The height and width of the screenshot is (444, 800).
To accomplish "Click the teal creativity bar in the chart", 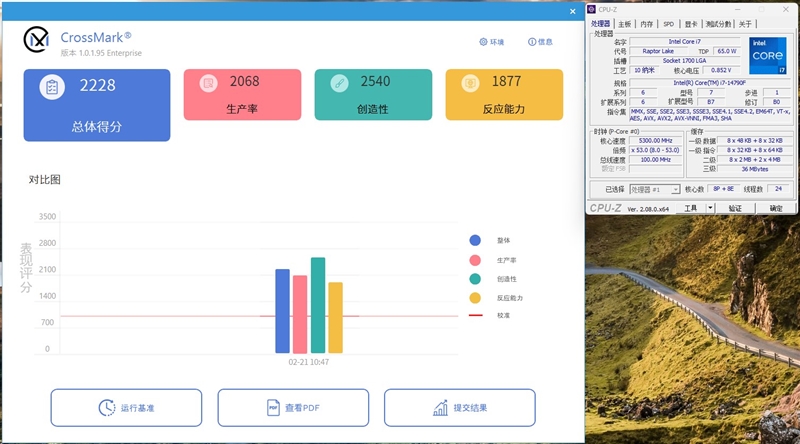I will [318, 305].
